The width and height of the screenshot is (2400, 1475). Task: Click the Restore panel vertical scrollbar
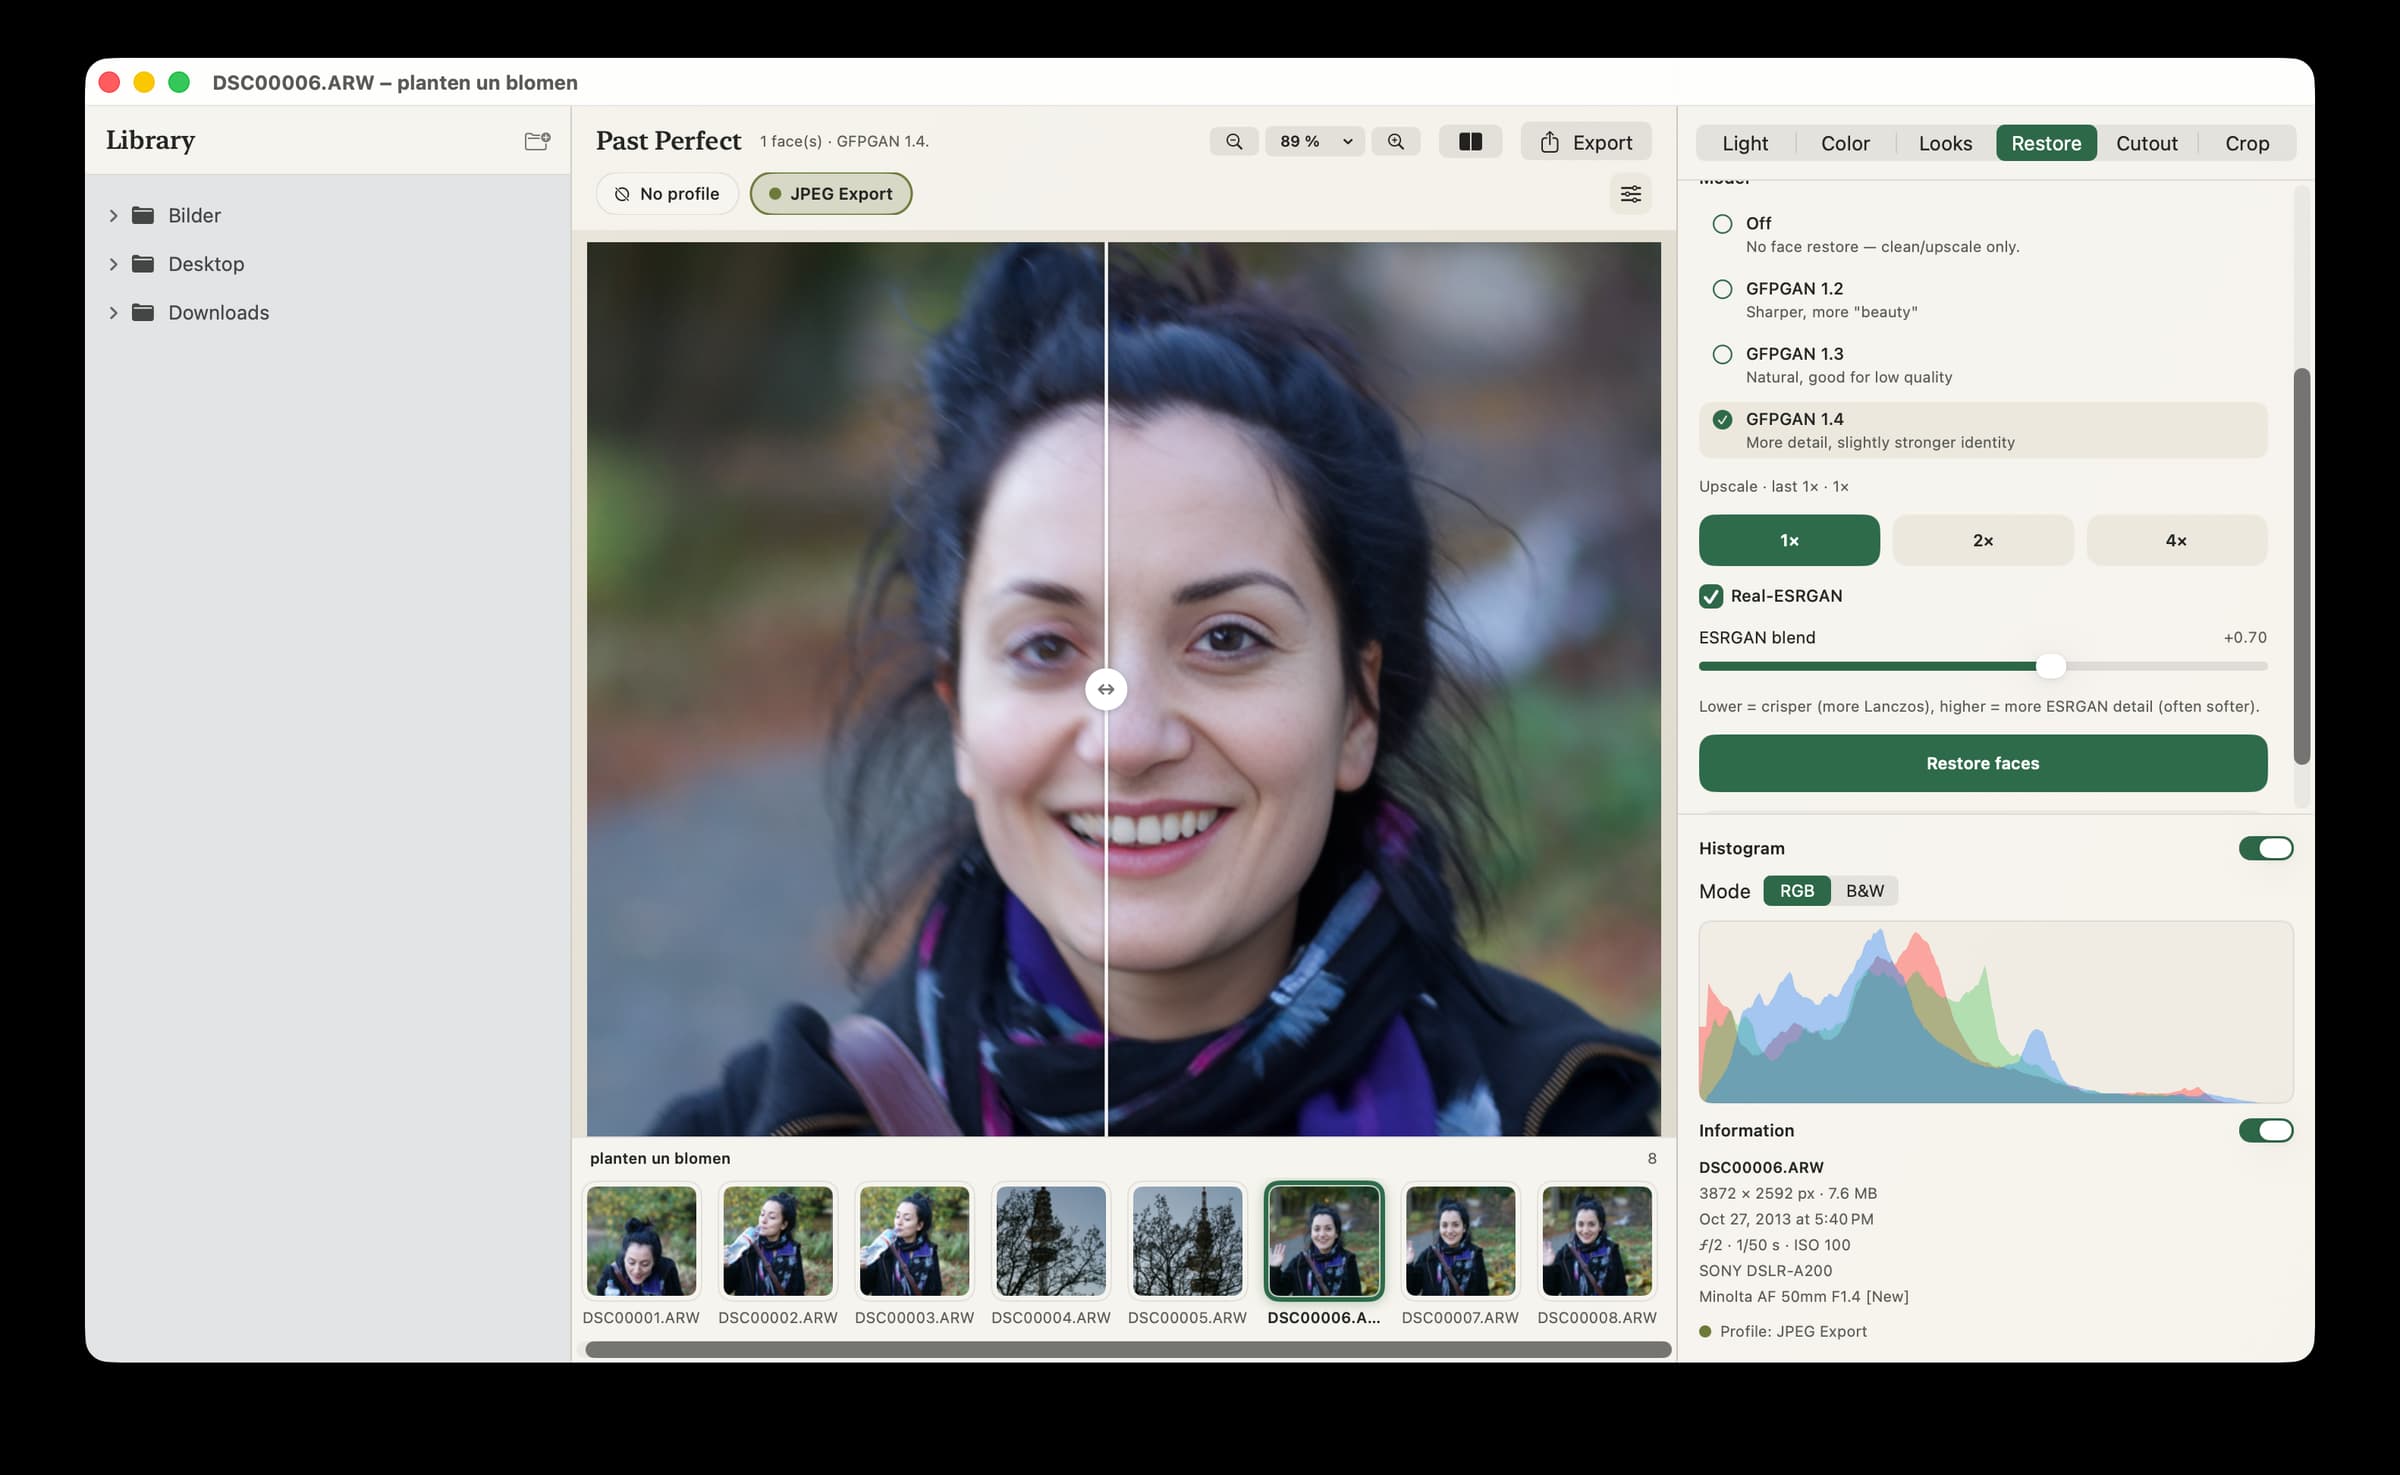point(2301,566)
